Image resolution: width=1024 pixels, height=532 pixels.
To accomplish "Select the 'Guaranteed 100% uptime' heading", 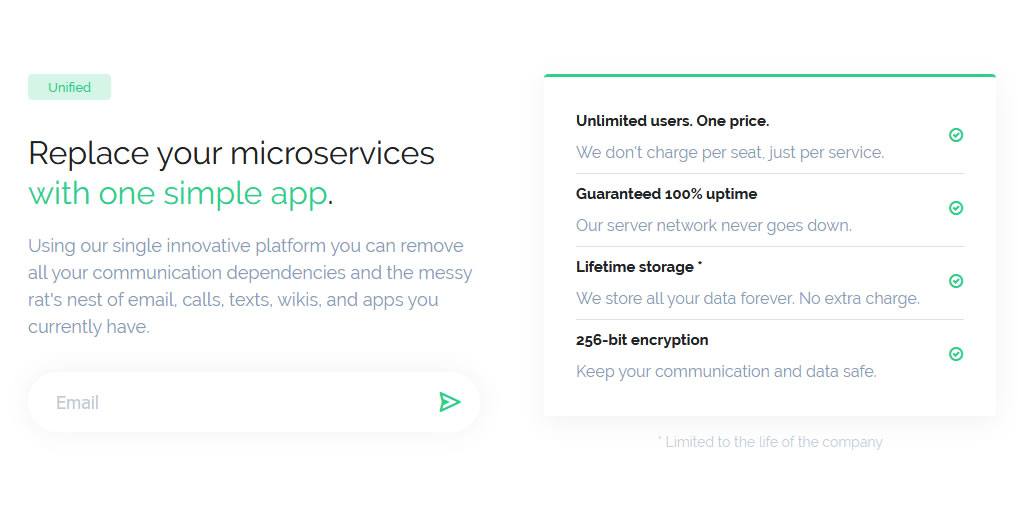I will coord(666,194).
